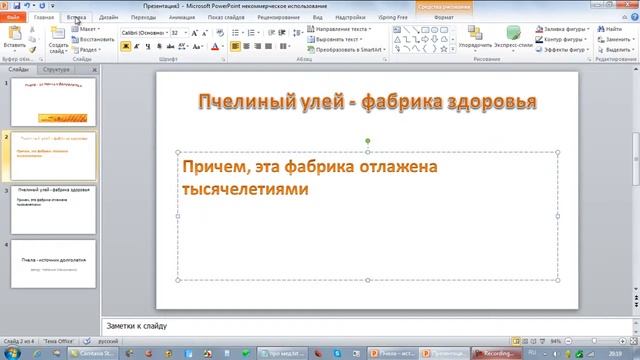Switch to Slide Sorter view icon
Screen dimensions: 640x360
coord(525,341)
